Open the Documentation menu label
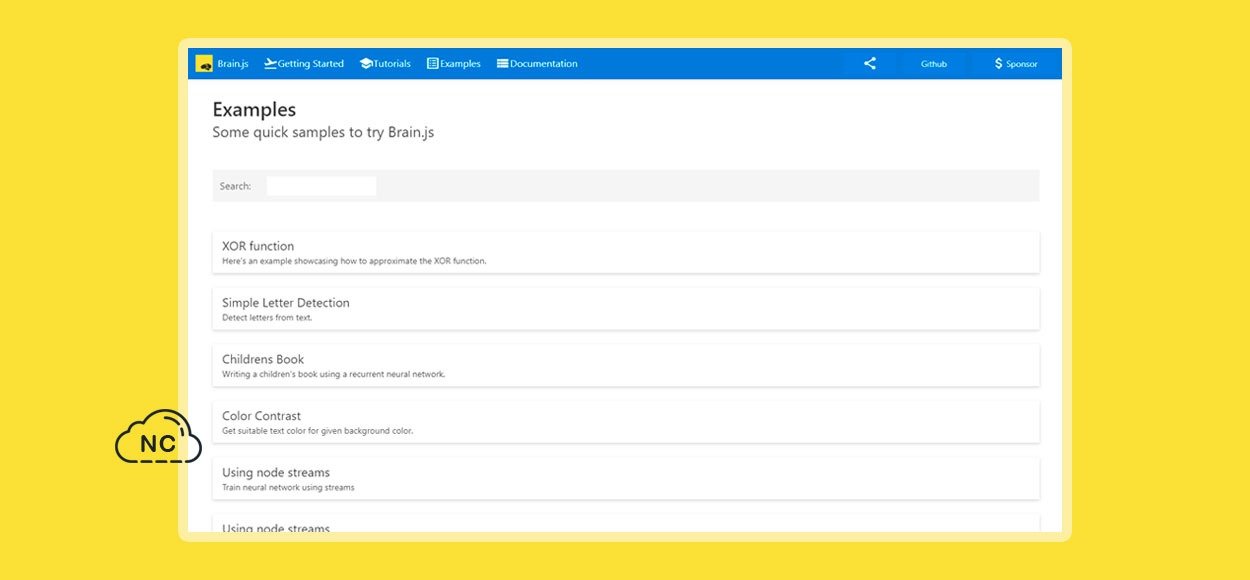 coord(543,64)
